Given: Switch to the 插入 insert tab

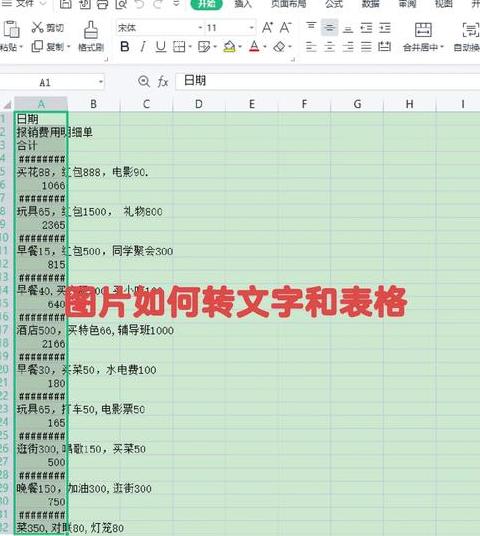Looking at the screenshot, I should tap(243, 4).
